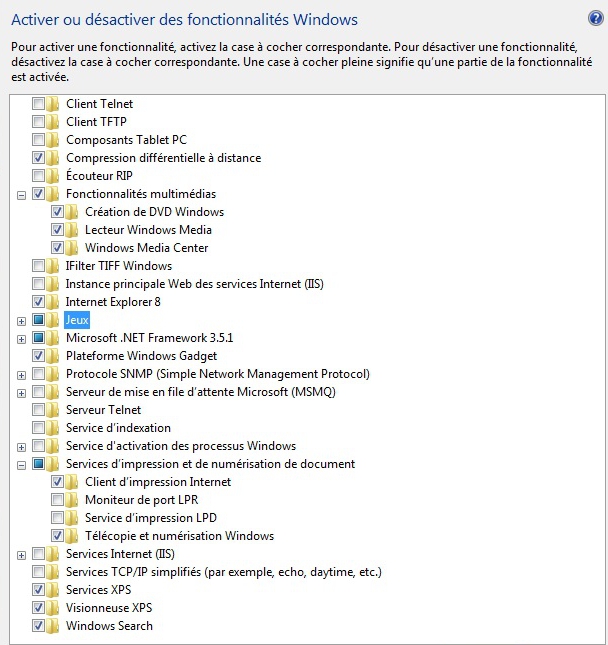Uncheck Client d'impression Internet checkbox
This screenshot has width=608, height=645.
pos(57,482)
